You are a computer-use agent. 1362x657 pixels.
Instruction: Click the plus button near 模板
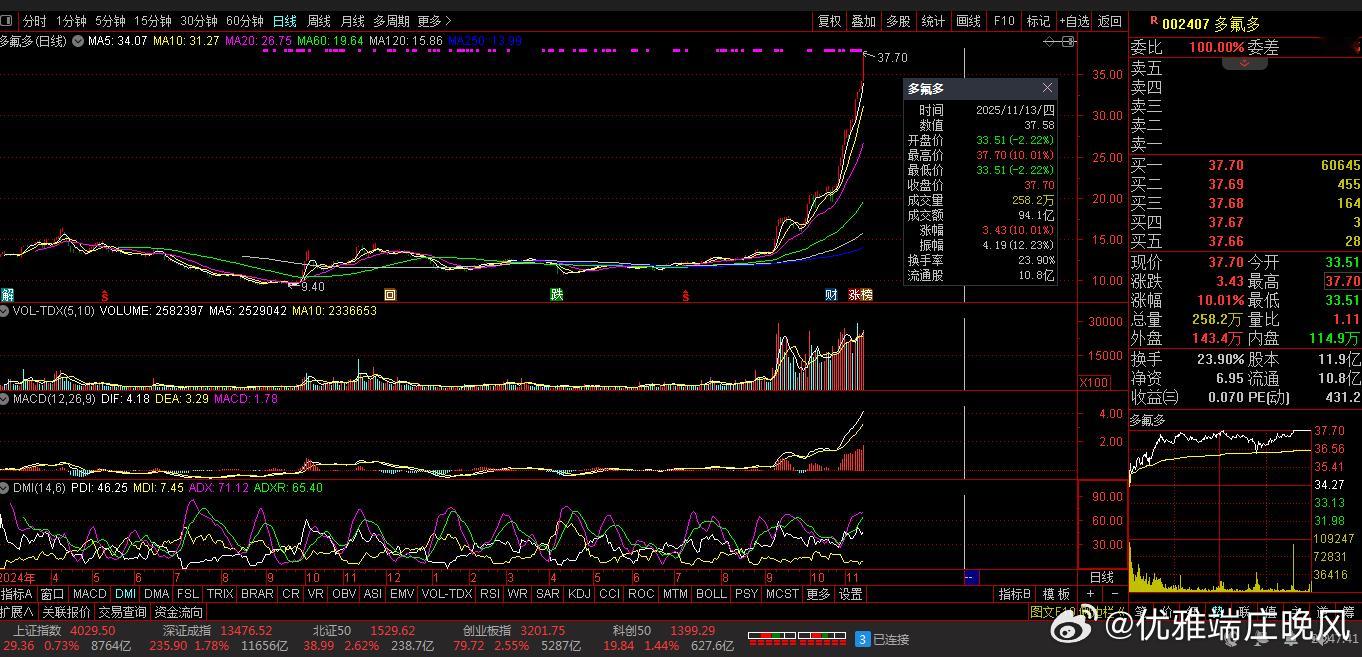point(1090,594)
